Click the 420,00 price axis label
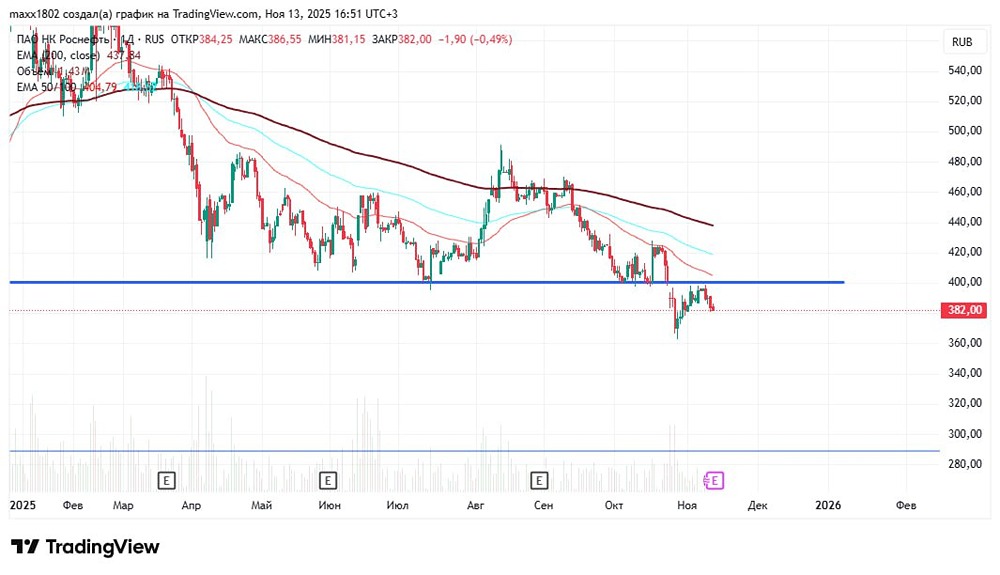The height and width of the screenshot is (575, 1000). click(x=965, y=252)
